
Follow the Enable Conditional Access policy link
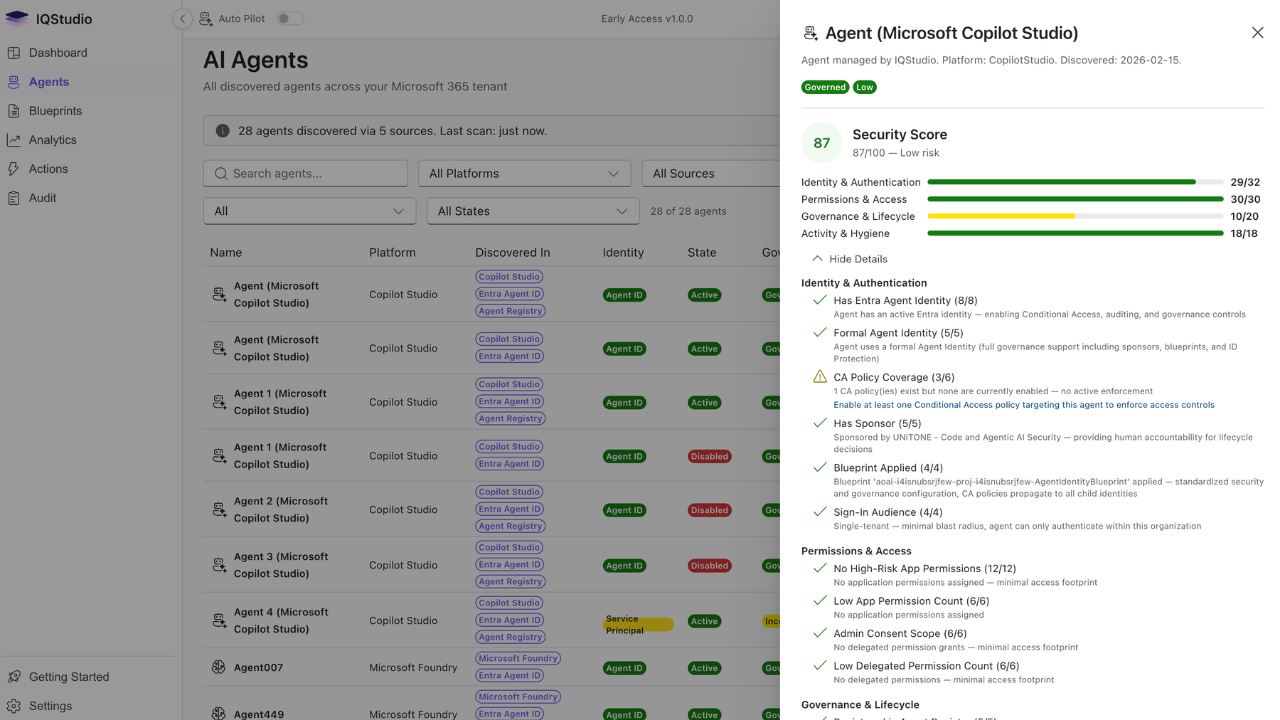[1024, 405]
